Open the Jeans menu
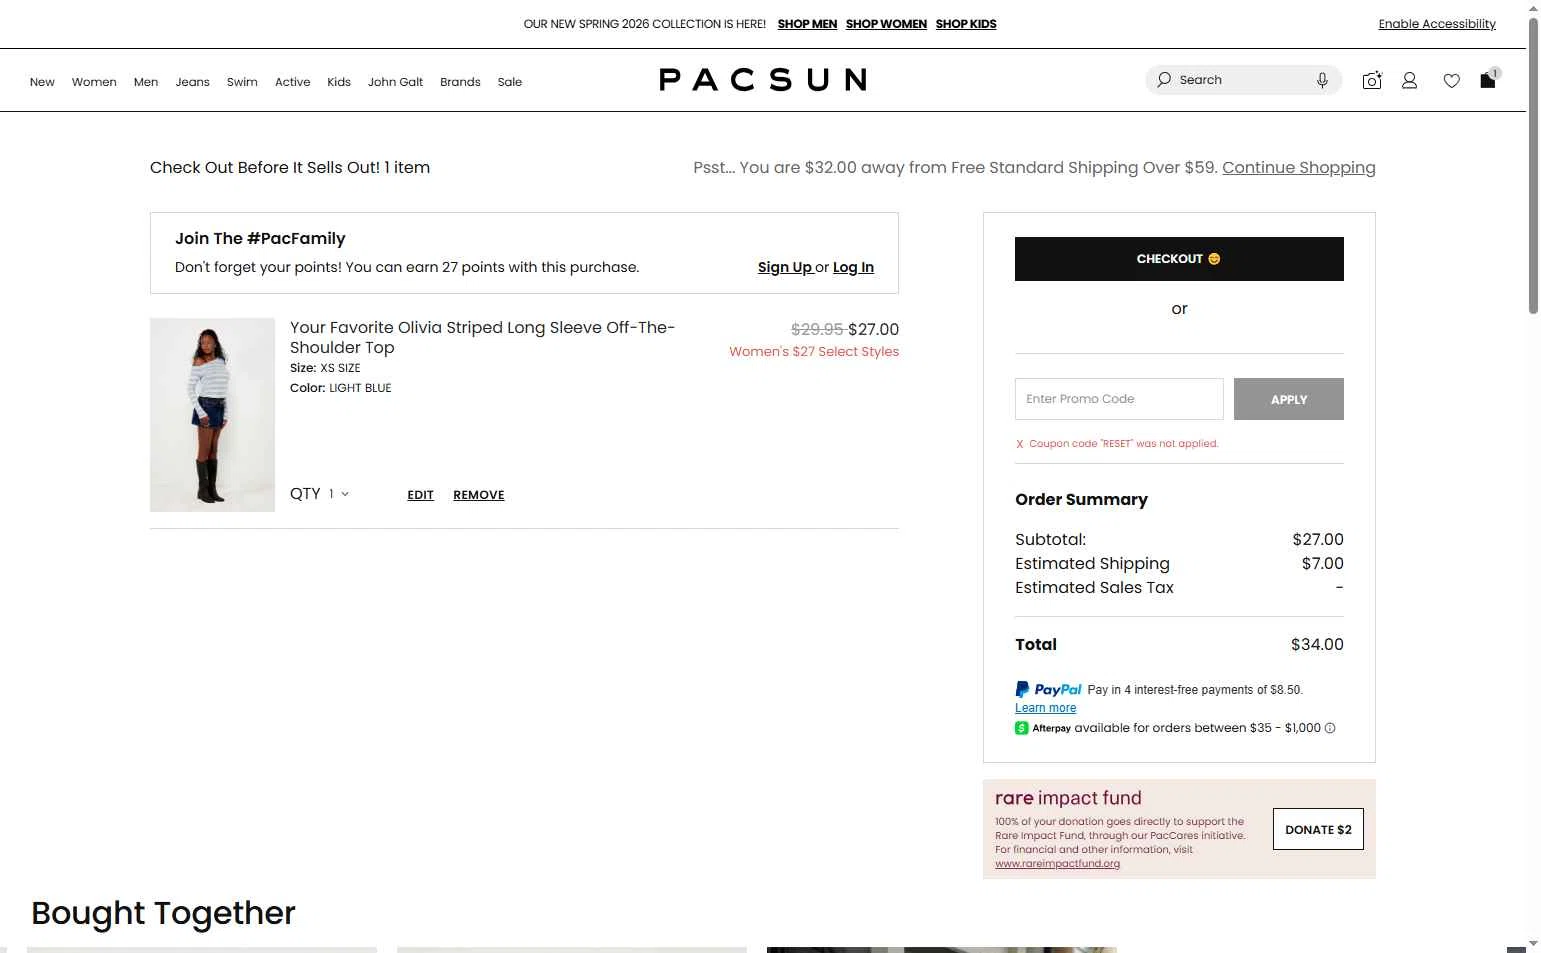1541x953 pixels. point(192,82)
